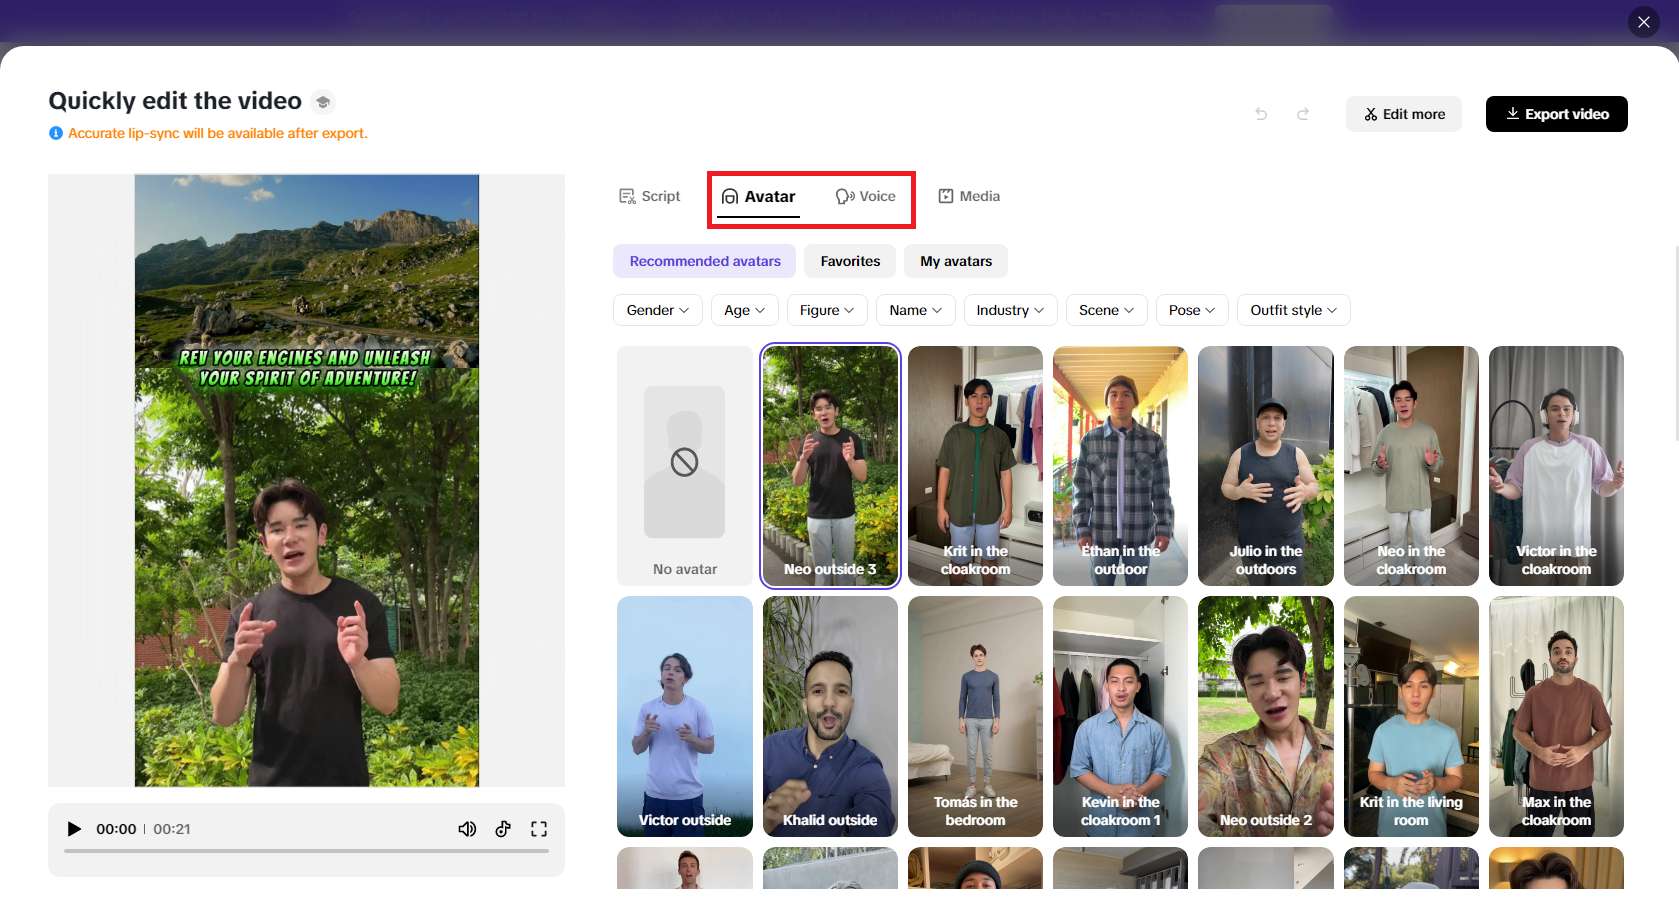Open the Scene filter dropdown

[x=1107, y=310]
